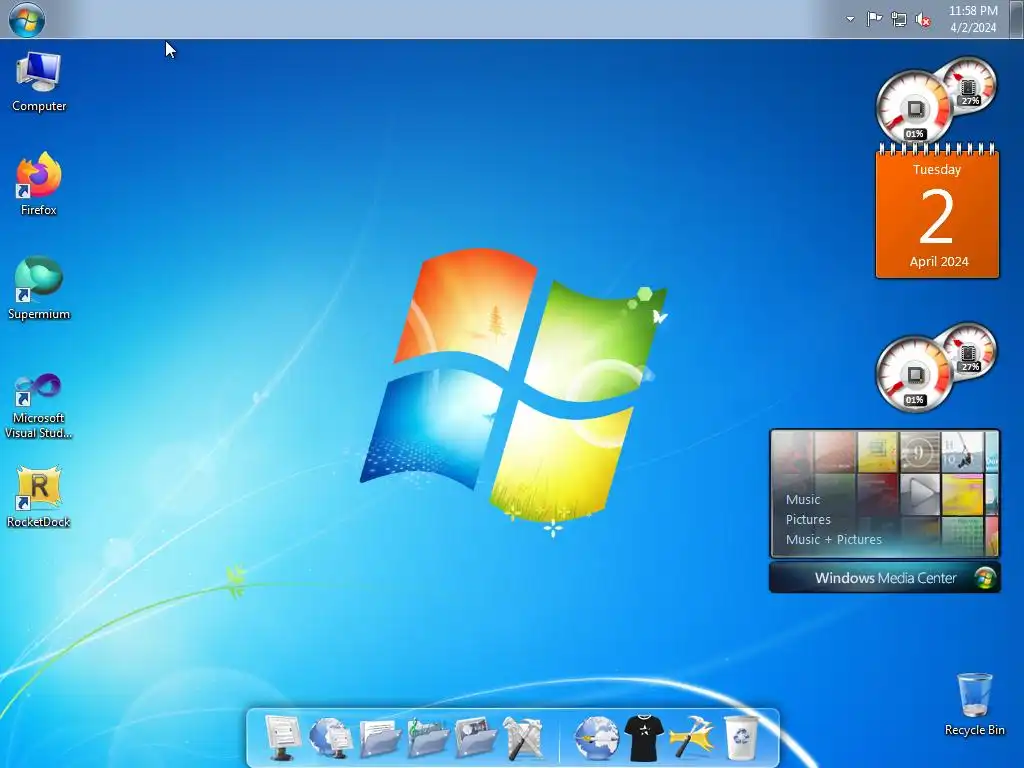Image resolution: width=1024 pixels, height=768 pixels.
Task: Open the pictures folder dock icon
Action: (x=475, y=738)
